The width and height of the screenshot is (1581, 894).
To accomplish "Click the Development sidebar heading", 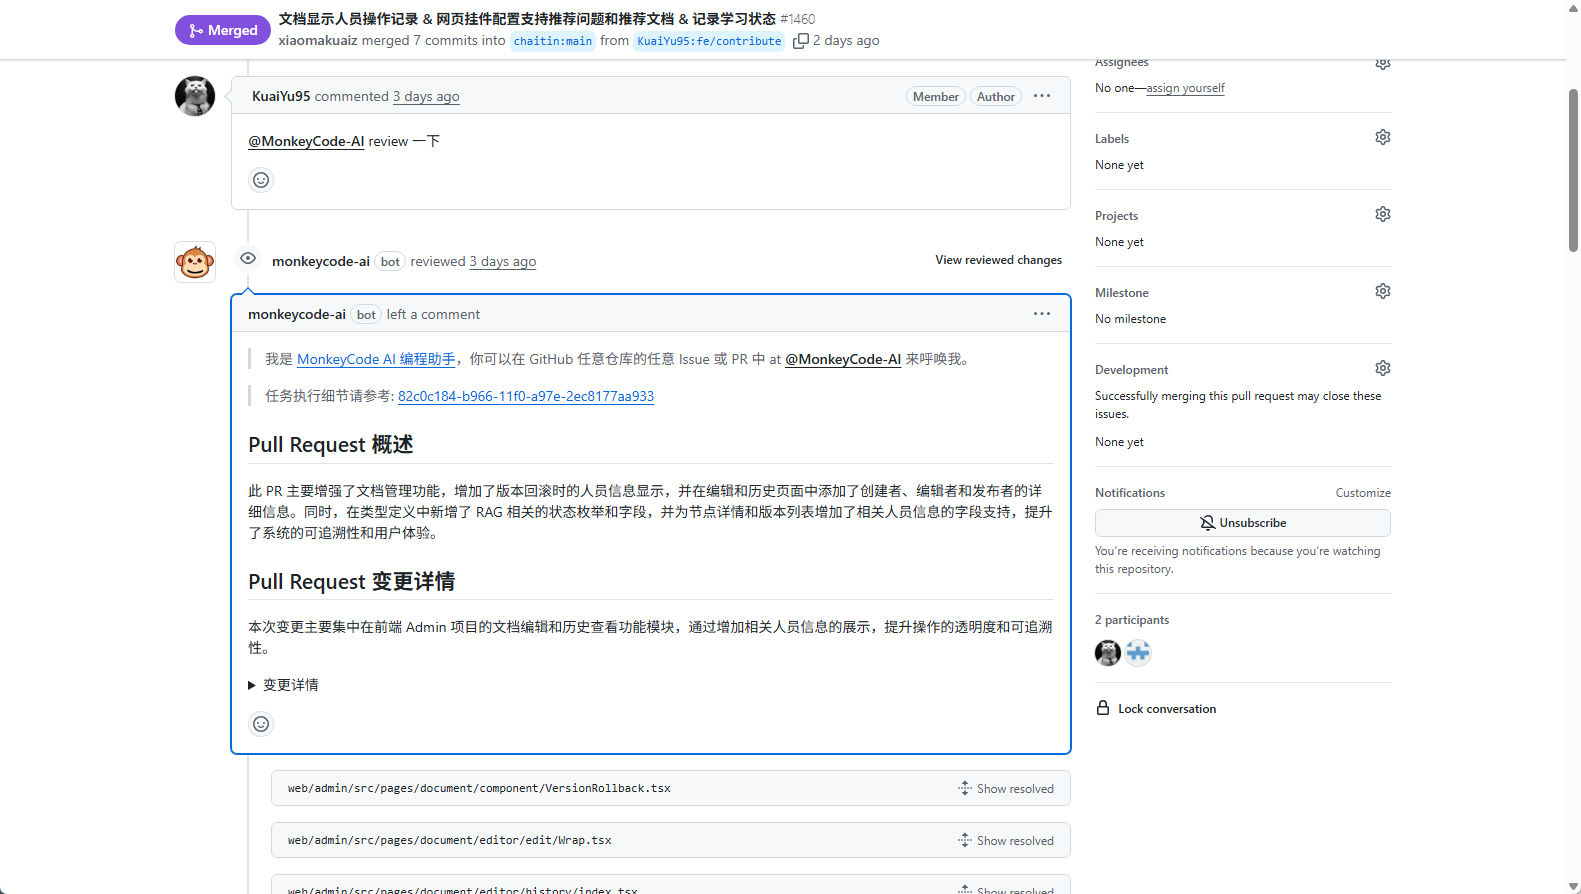I will tap(1131, 370).
